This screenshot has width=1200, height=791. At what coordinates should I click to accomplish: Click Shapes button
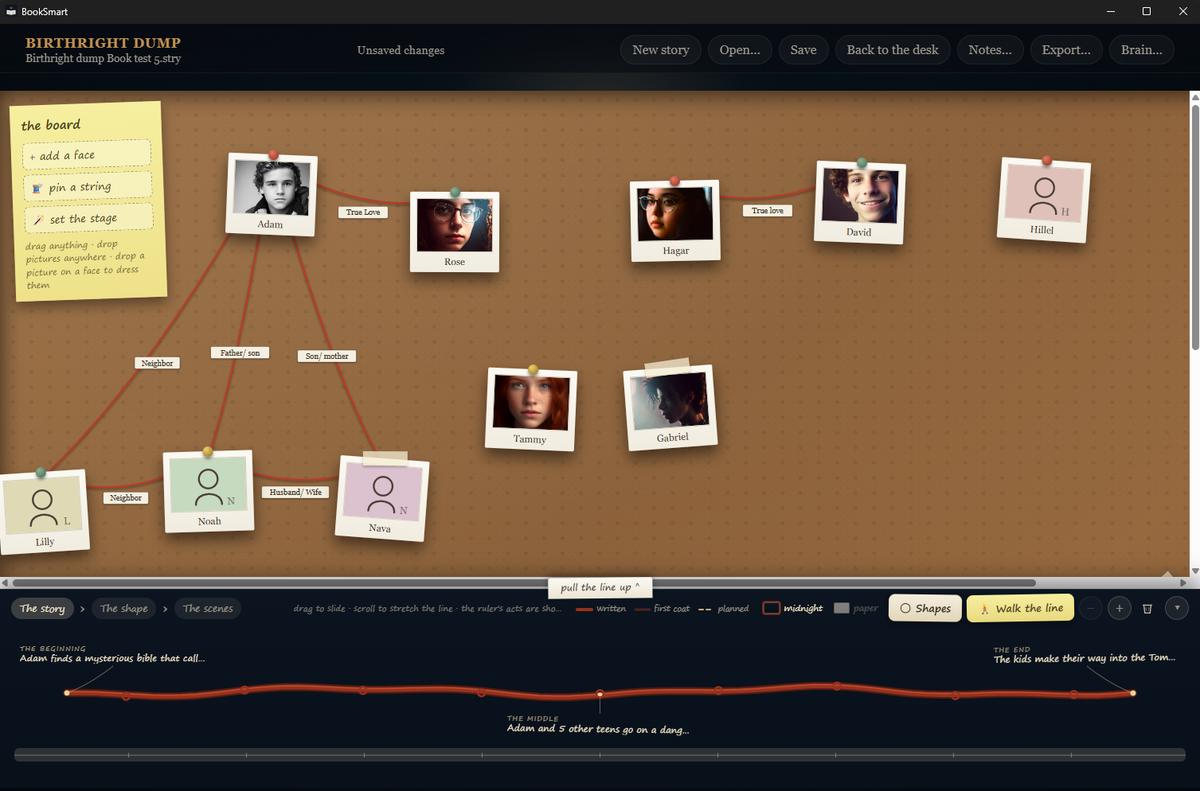[x=925, y=608]
